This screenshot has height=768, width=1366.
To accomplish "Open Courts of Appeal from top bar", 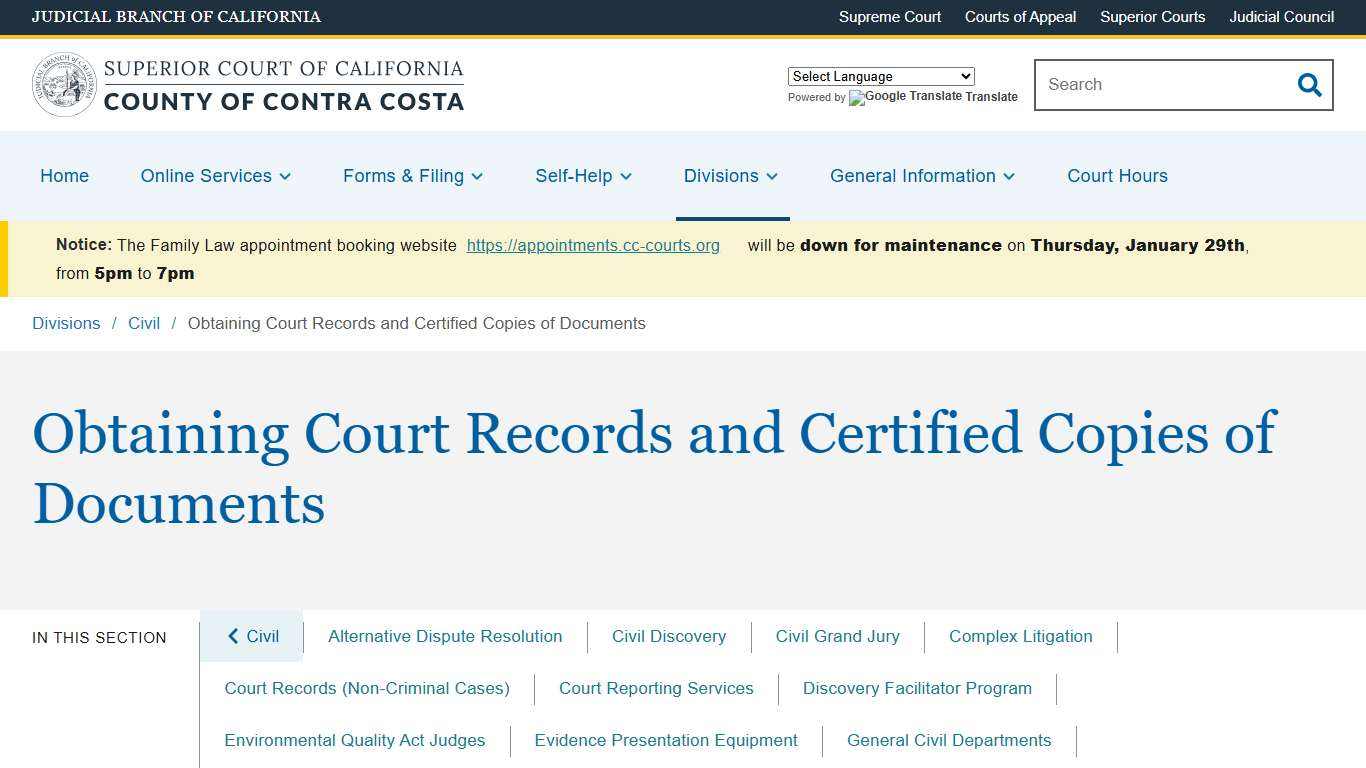I will (x=1020, y=17).
